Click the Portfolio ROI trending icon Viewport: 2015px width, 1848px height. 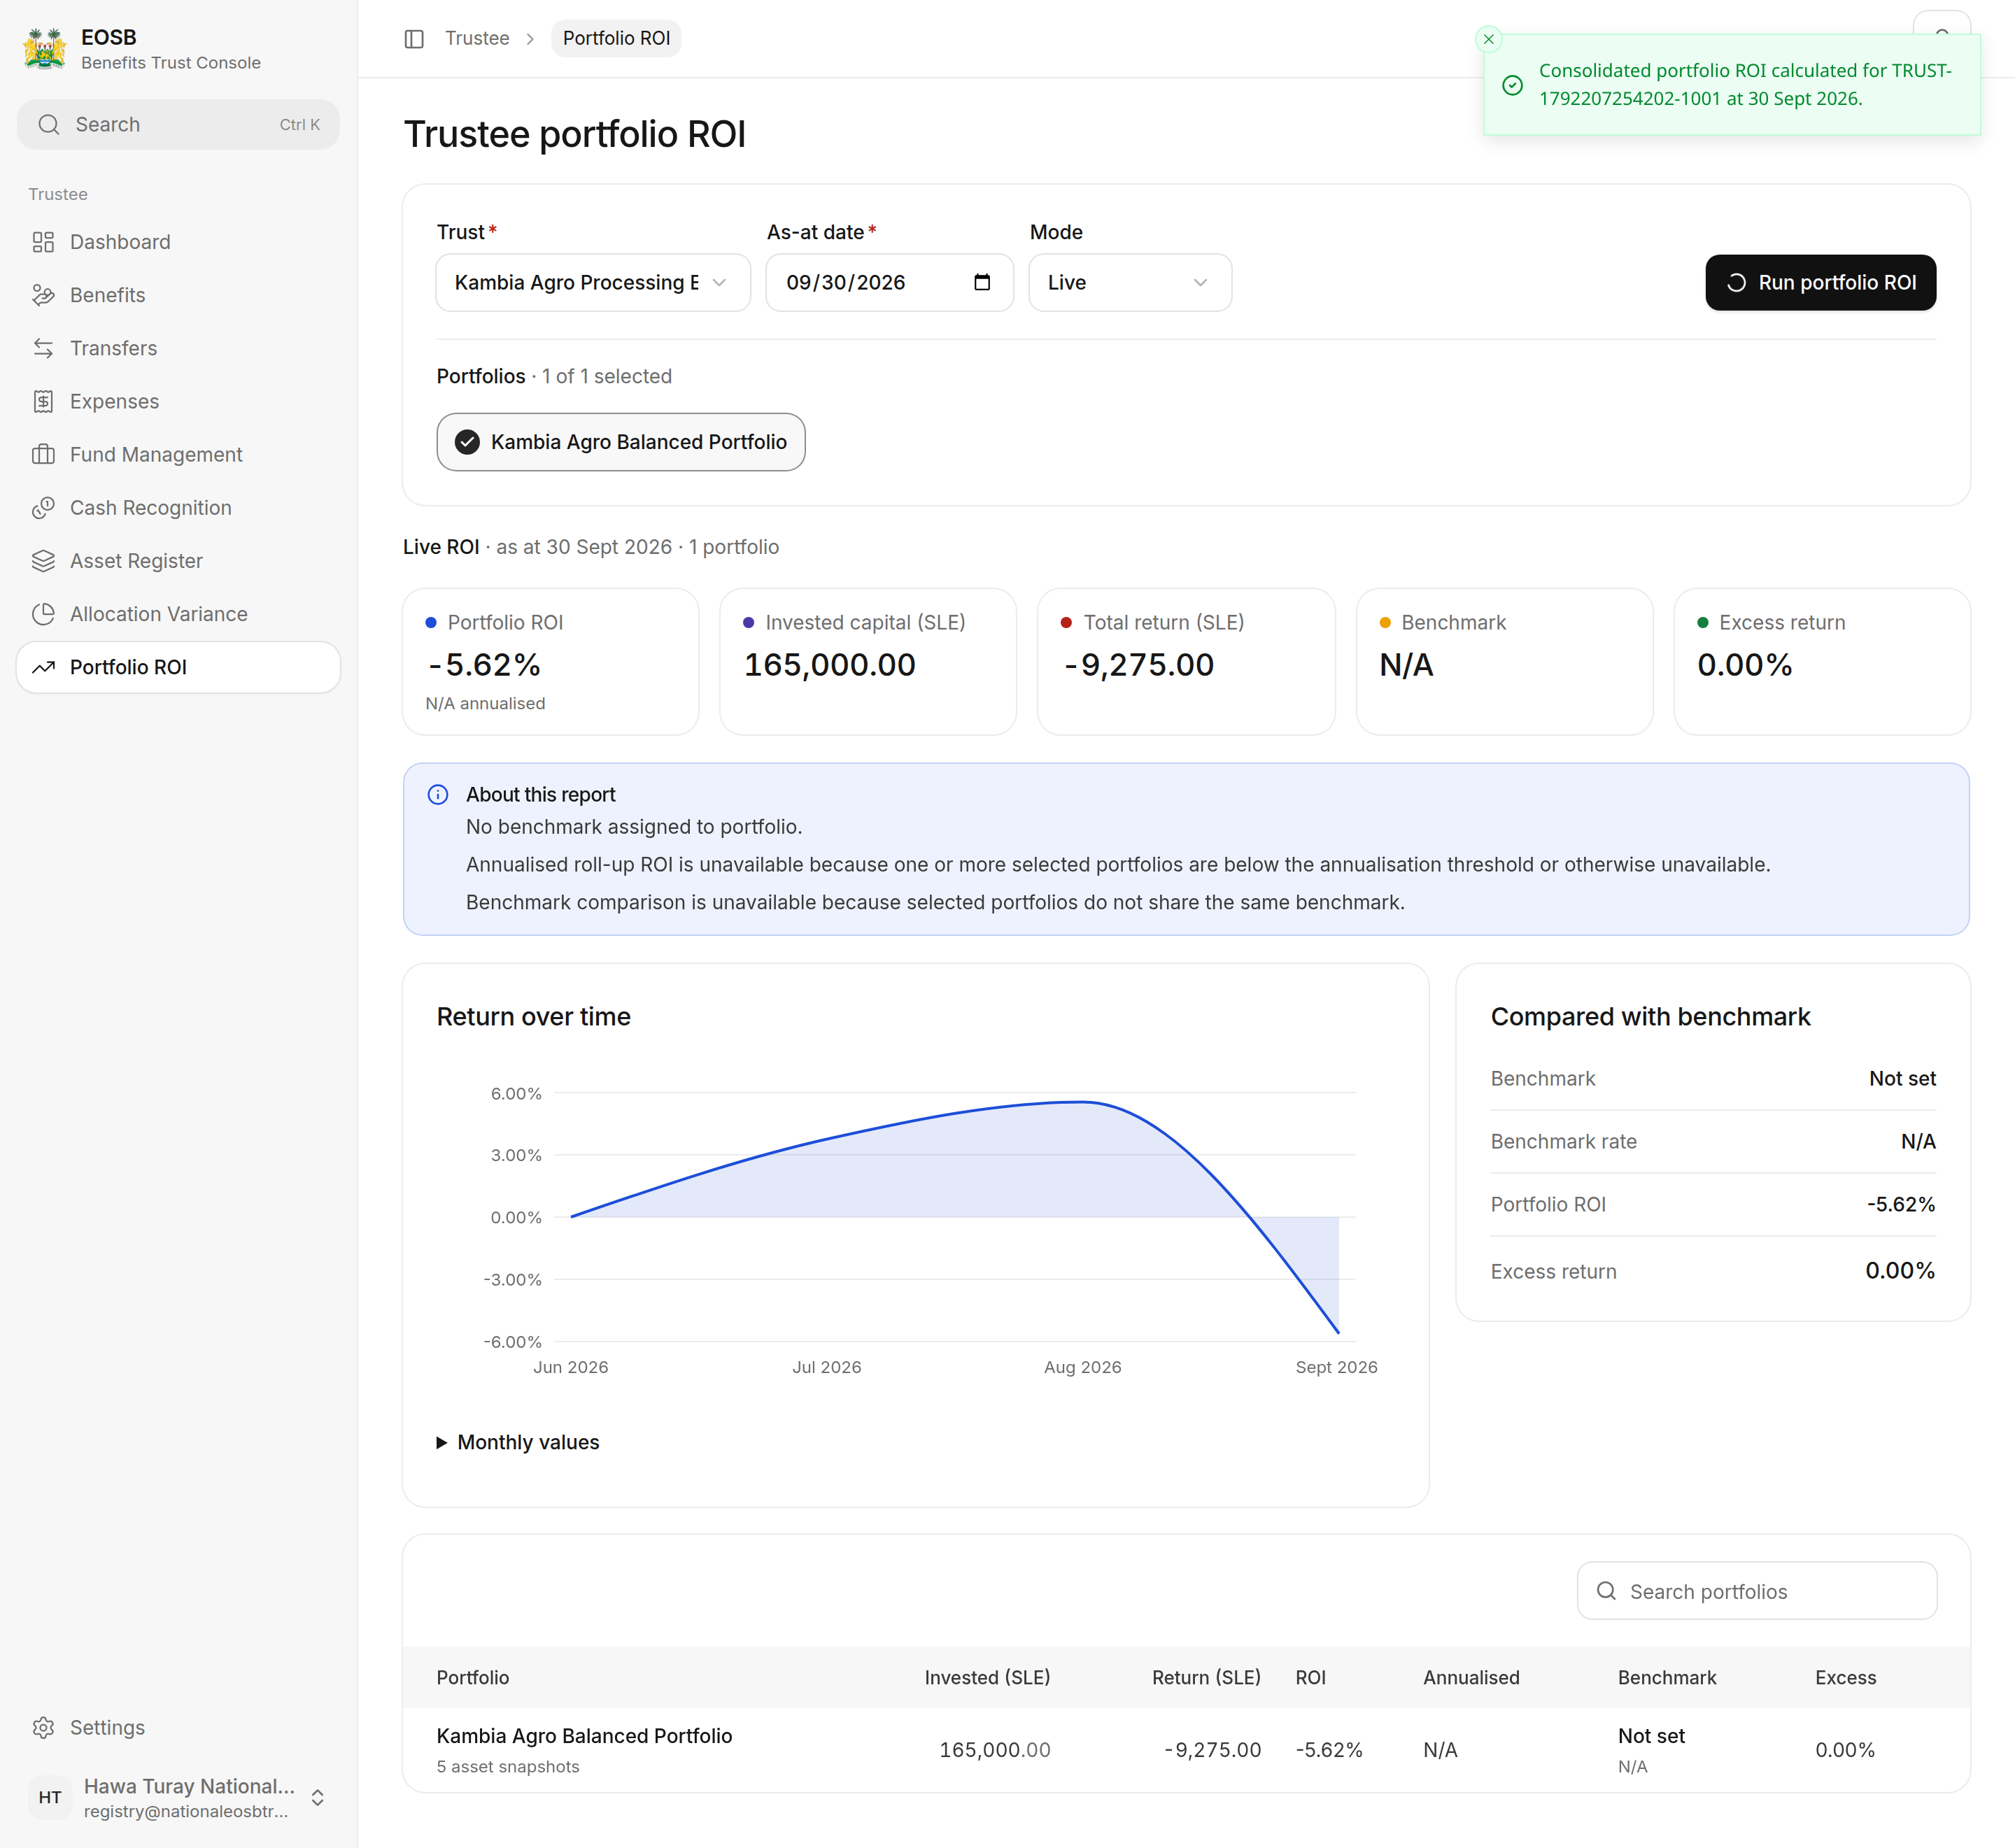(x=43, y=667)
